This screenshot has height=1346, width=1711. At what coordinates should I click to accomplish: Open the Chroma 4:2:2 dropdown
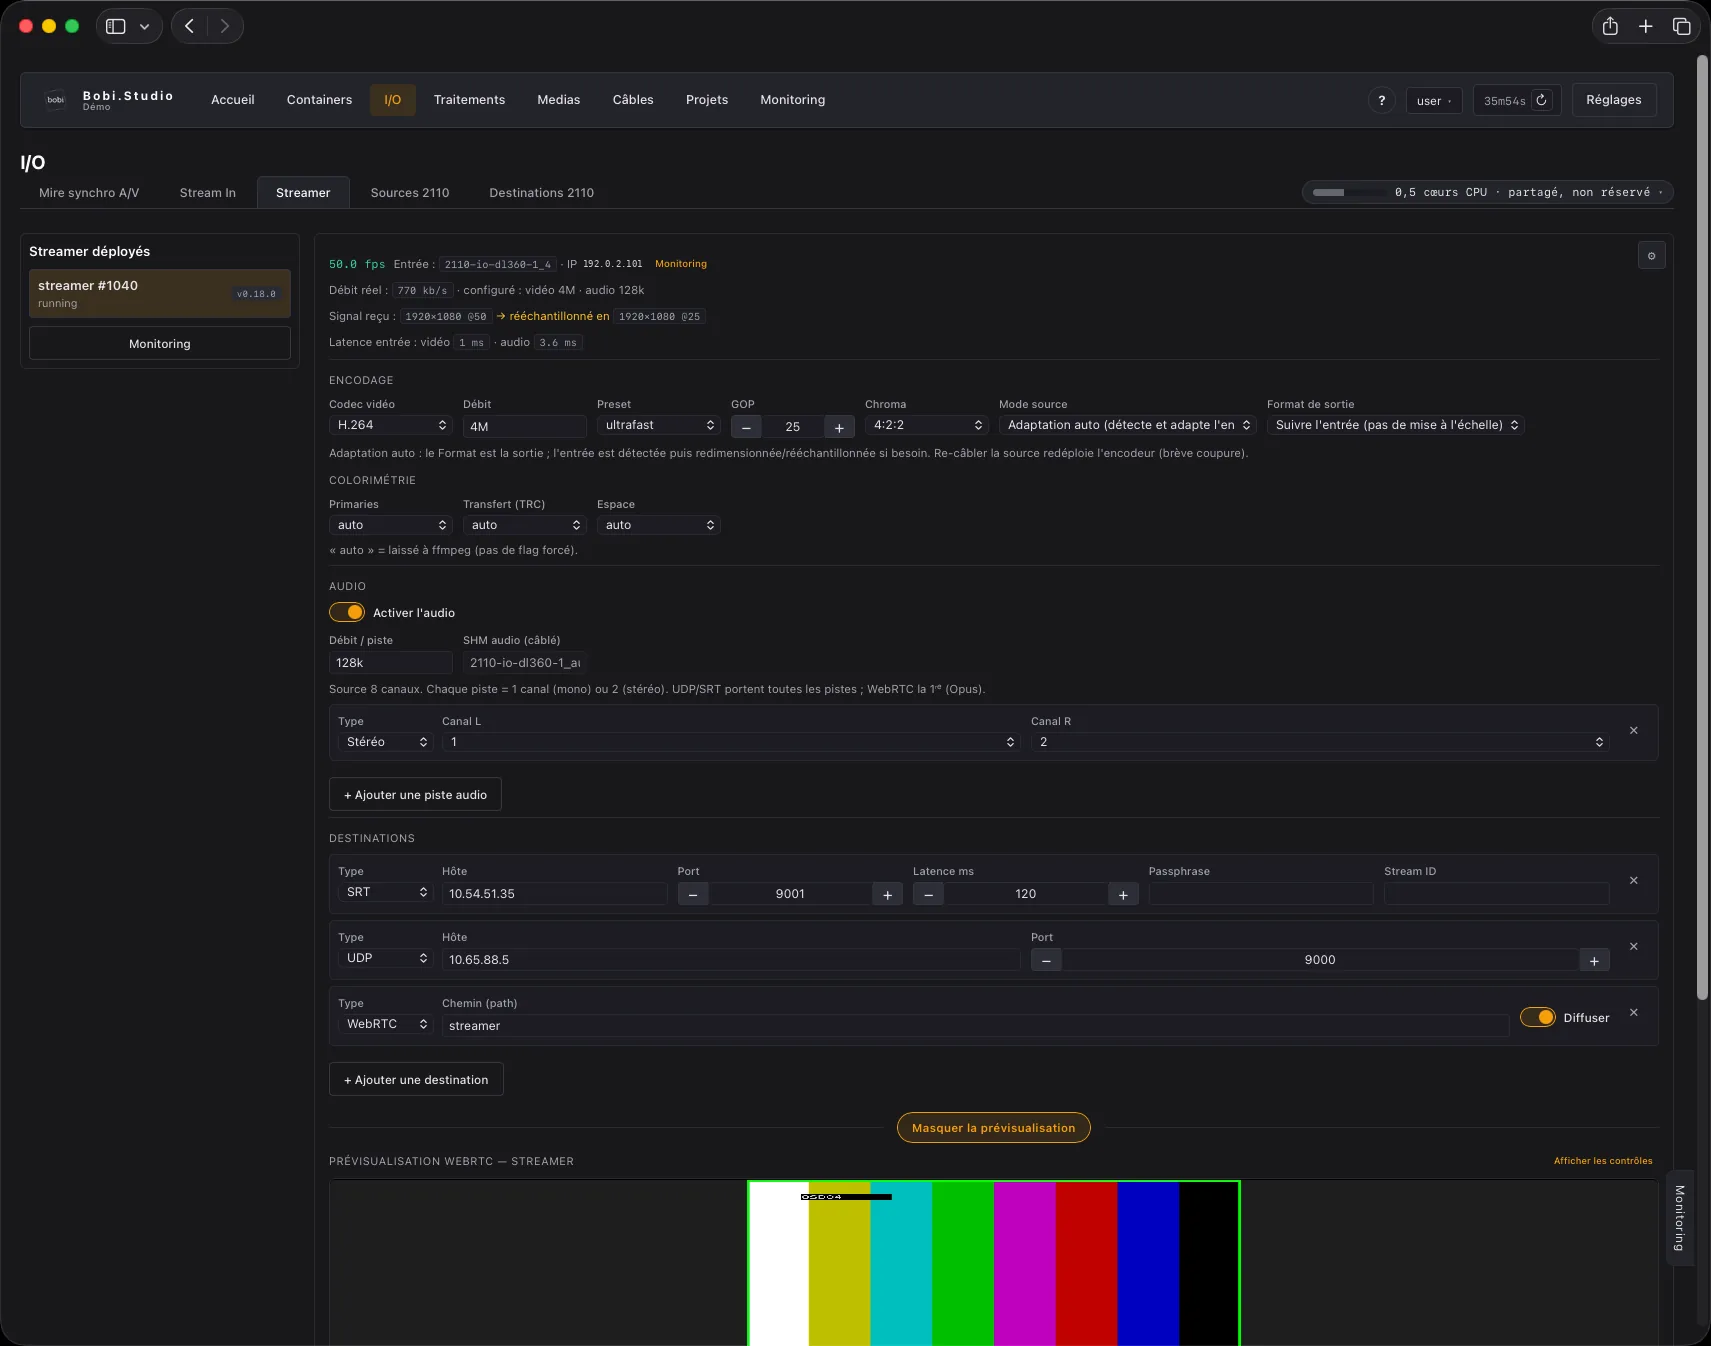(927, 425)
